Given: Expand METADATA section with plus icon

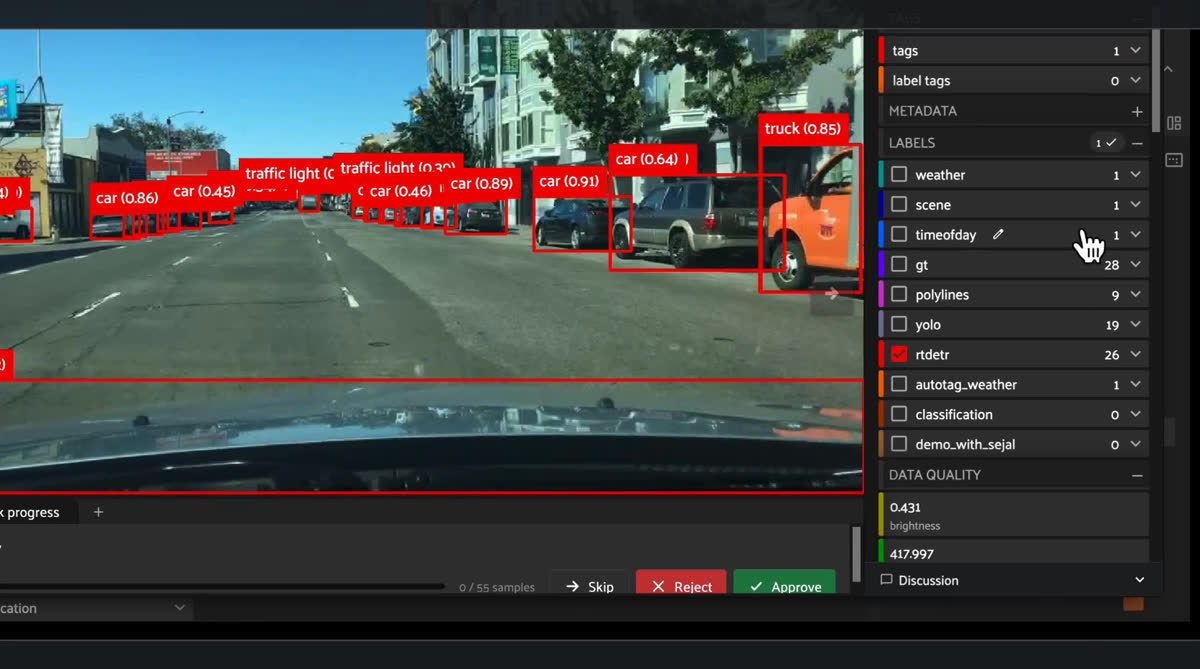Looking at the screenshot, I should click(1136, 112).
